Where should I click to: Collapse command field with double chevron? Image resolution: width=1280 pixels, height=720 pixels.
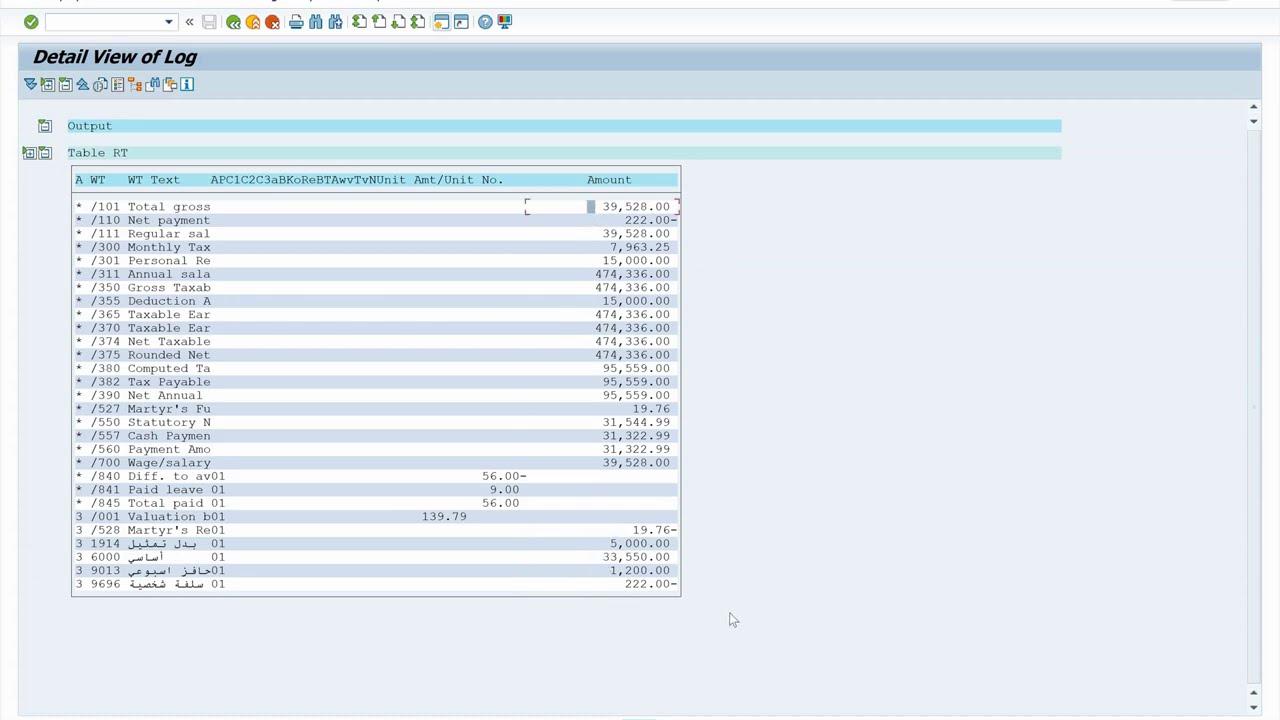189,22
